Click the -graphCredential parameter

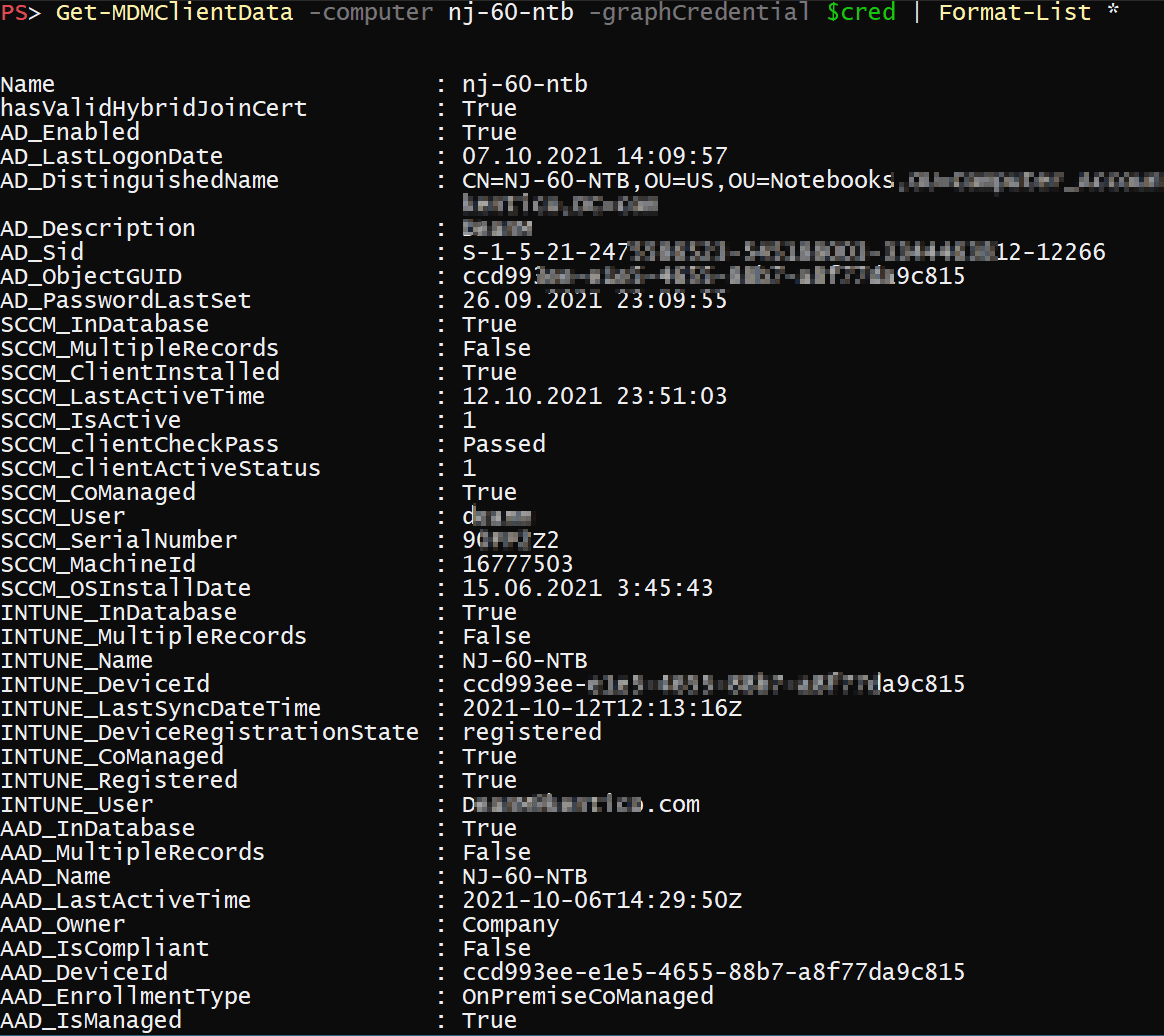706,13
